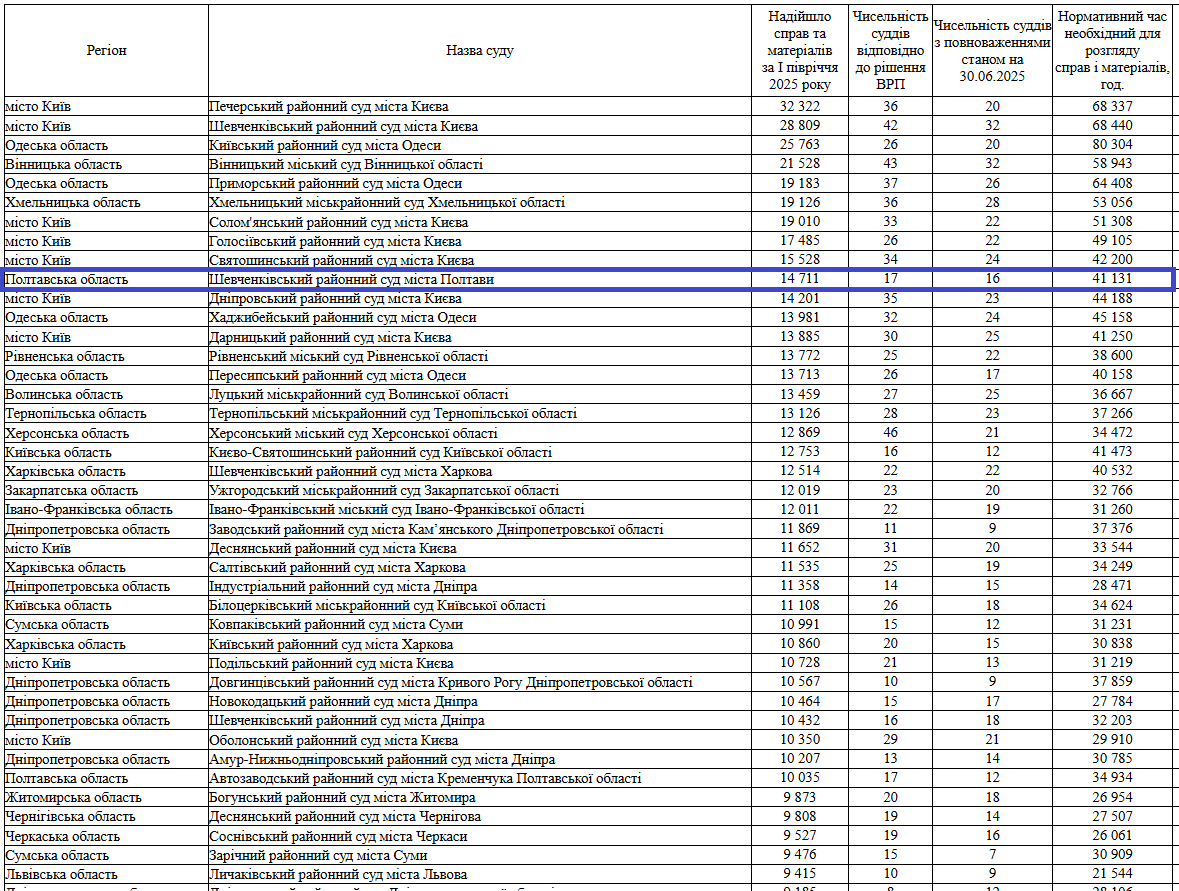Click the 'Черкаська область' region cell
This screenshot has width=1179, height=891.
click(106, 836)
